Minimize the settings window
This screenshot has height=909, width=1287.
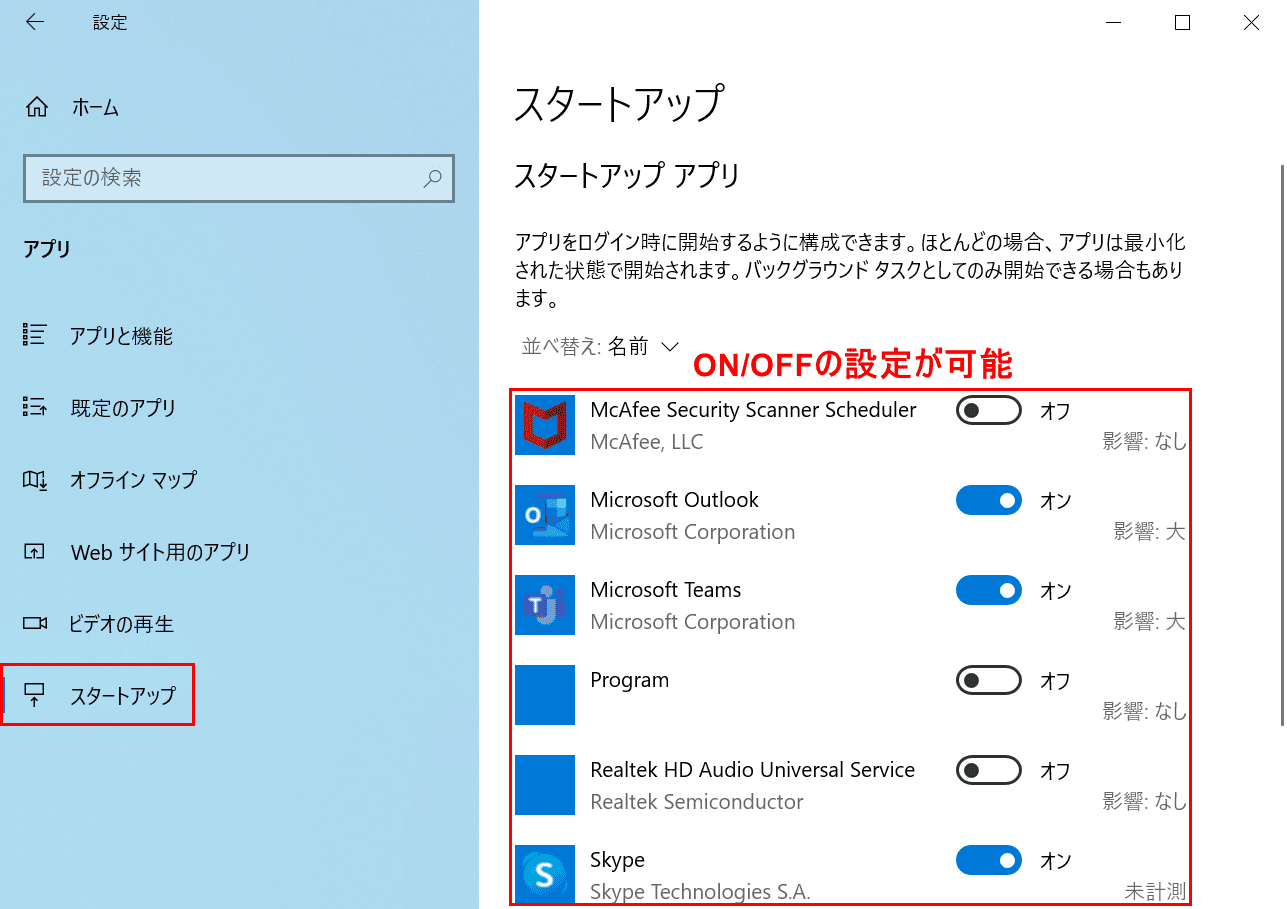[1114, 22]
